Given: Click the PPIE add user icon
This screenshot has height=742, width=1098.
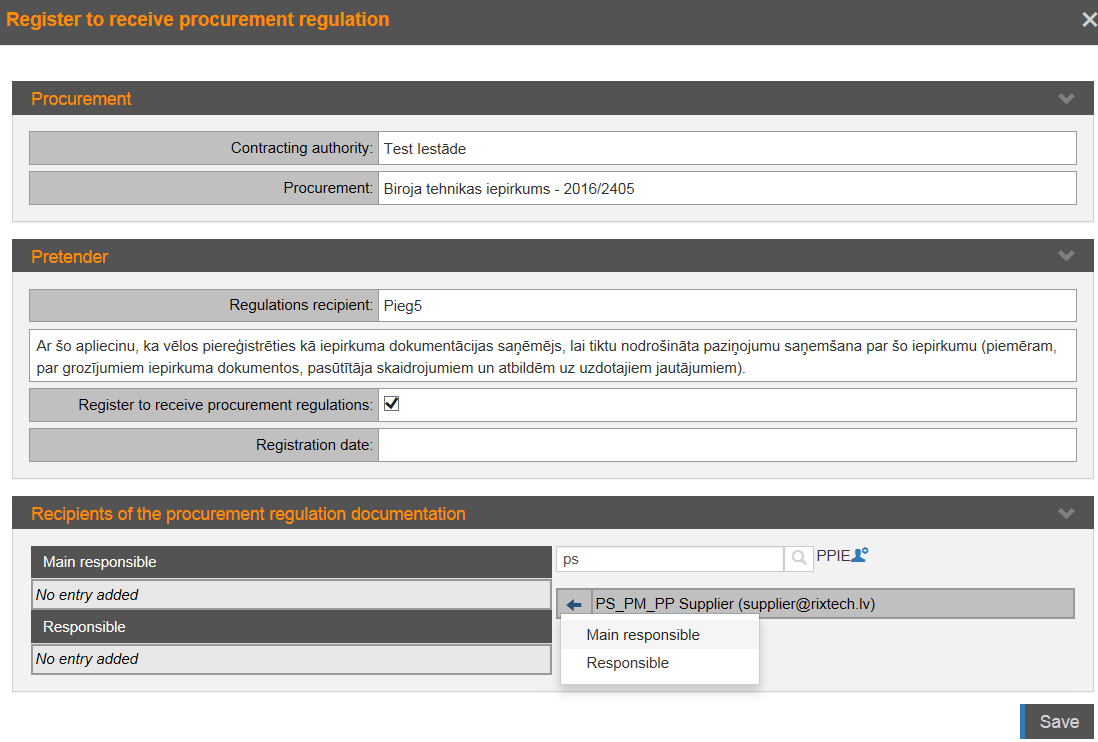Looking at the screenshot, I should pos(859,555).
